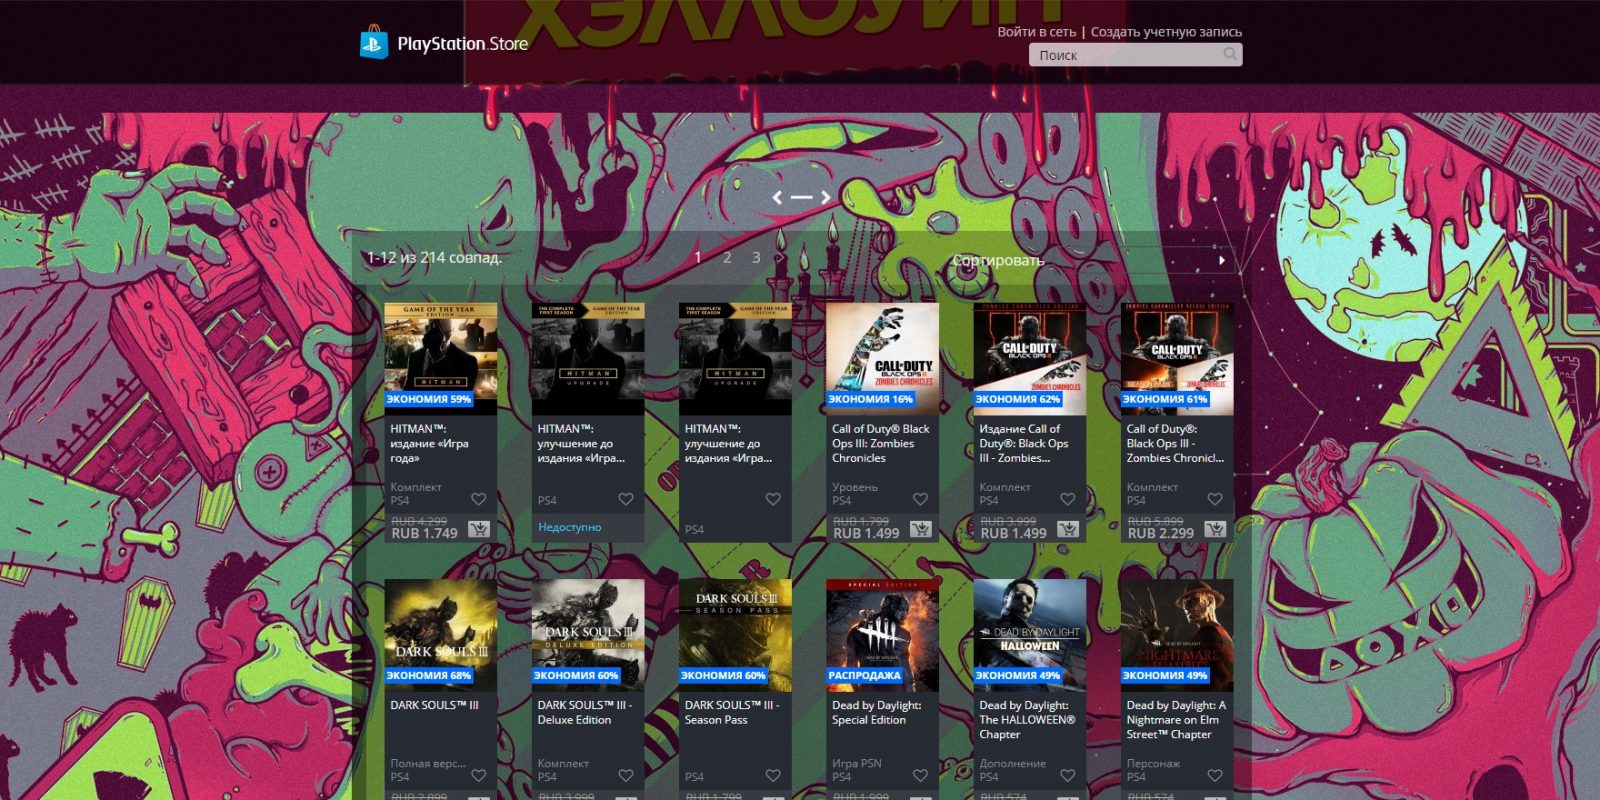Toggle wishlist heart on Издание Call of Duty card
The height and width of the screenshot is (800, 1600).
click(1067, 499)
